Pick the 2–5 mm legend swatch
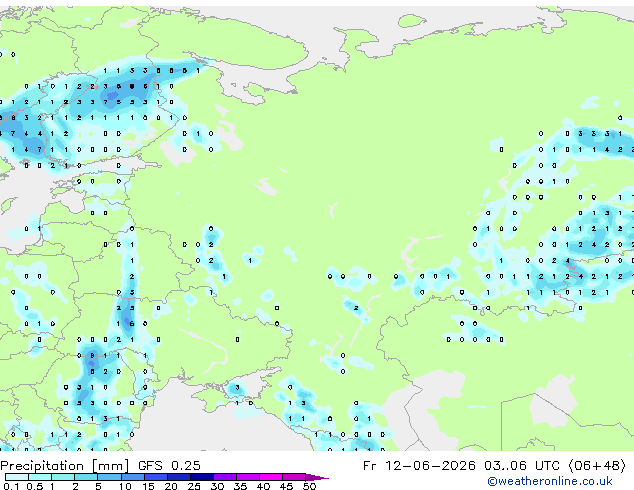634x490 pixels. [86, 477]
